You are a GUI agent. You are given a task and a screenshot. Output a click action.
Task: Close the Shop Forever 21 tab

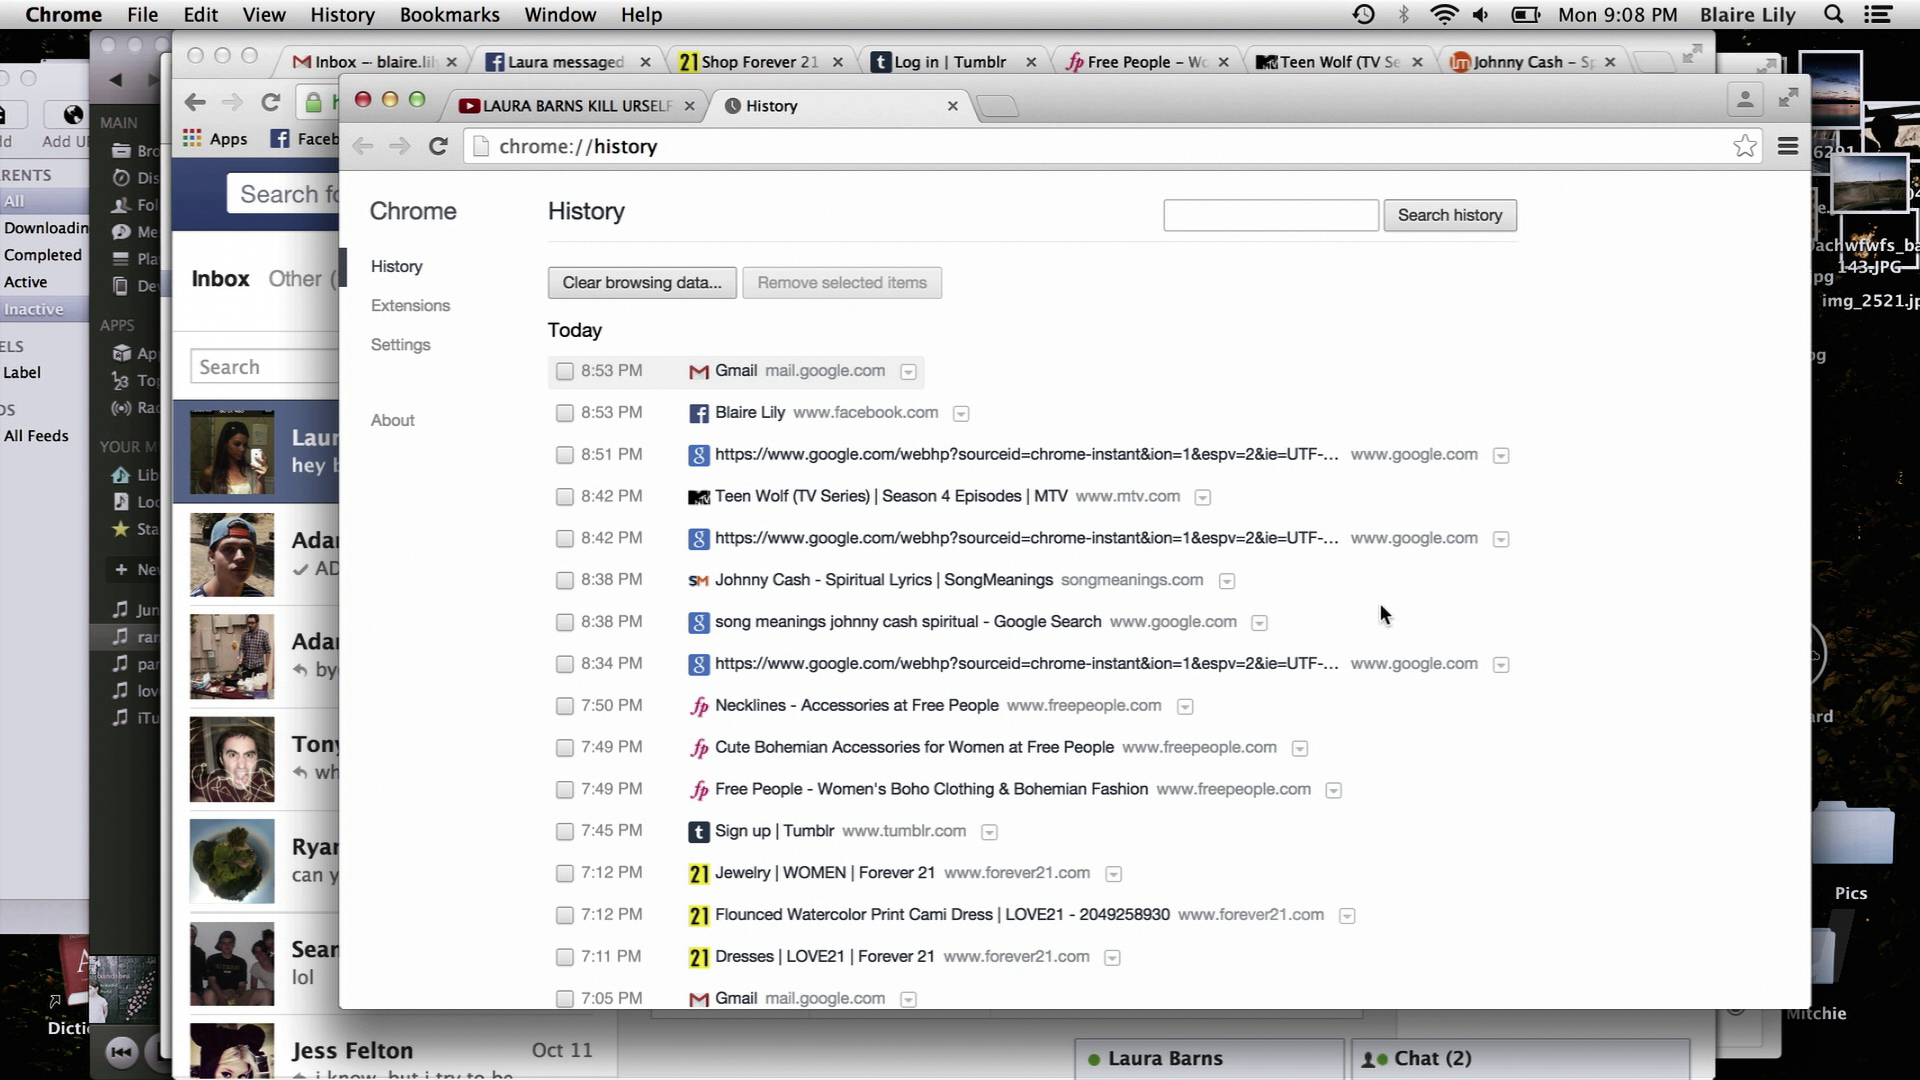click(838, 62)
